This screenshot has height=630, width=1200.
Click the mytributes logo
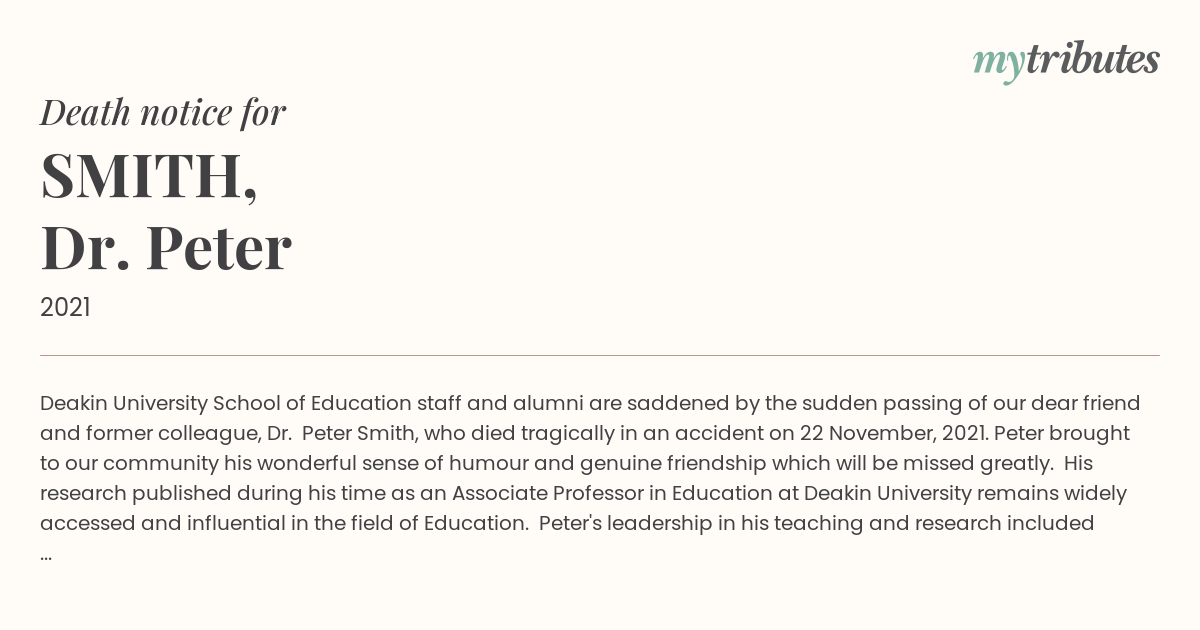[x=1066, y=61]
